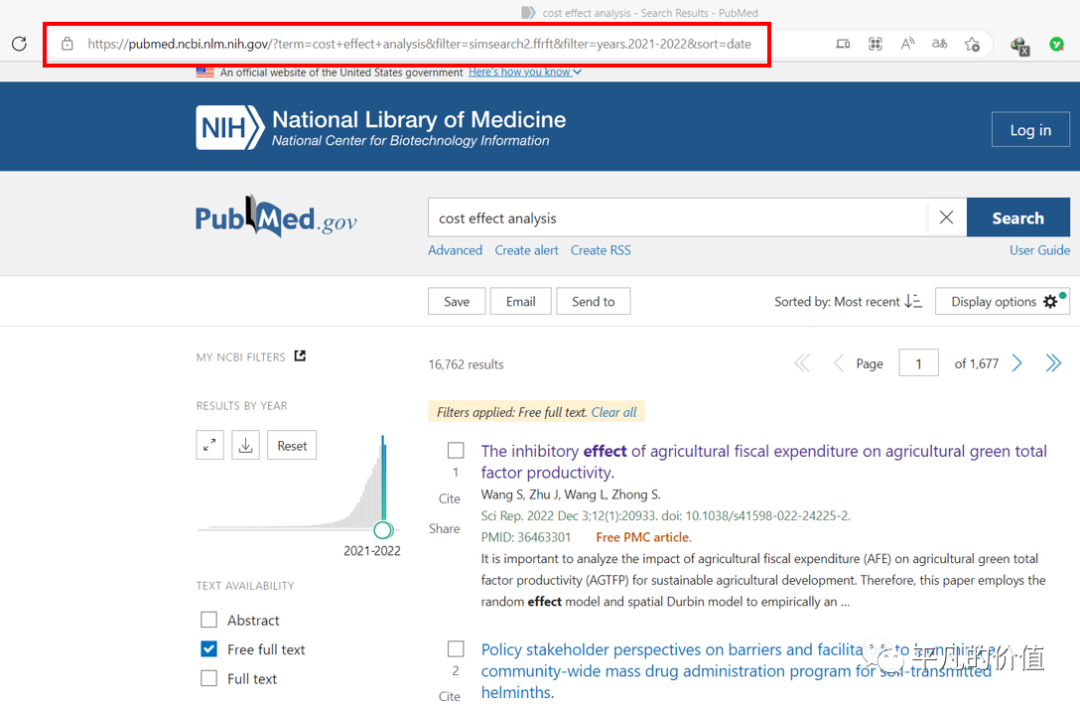Image resolution: width=1080 pixels, height=706 pixels.
Task: Click the NIH logo
Action: [x=229, y=127]
